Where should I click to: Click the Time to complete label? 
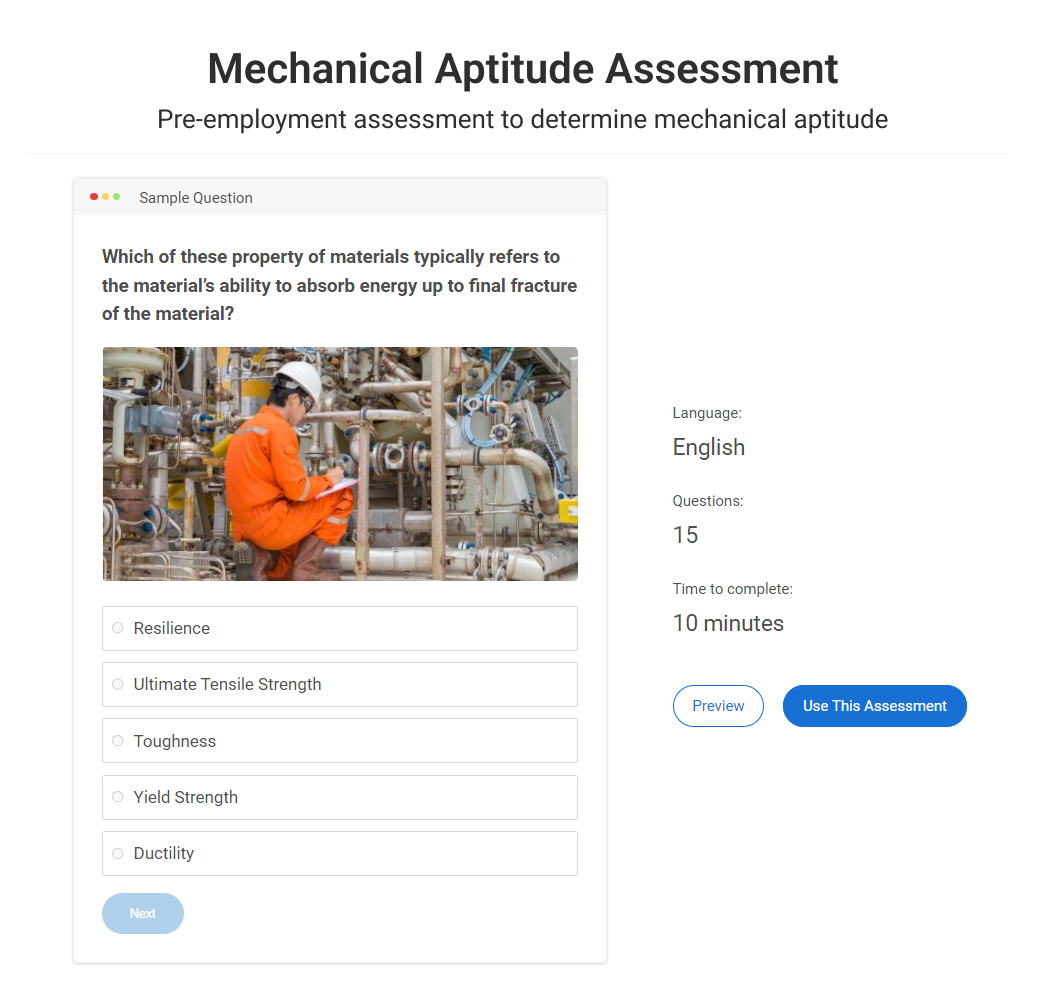[732, 589]
